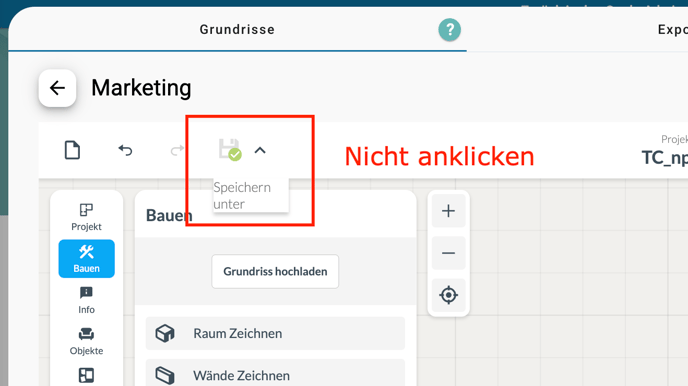Zoom out with the minus button
The width and height of the screenshot is (688, 386).
click(448, 253)
